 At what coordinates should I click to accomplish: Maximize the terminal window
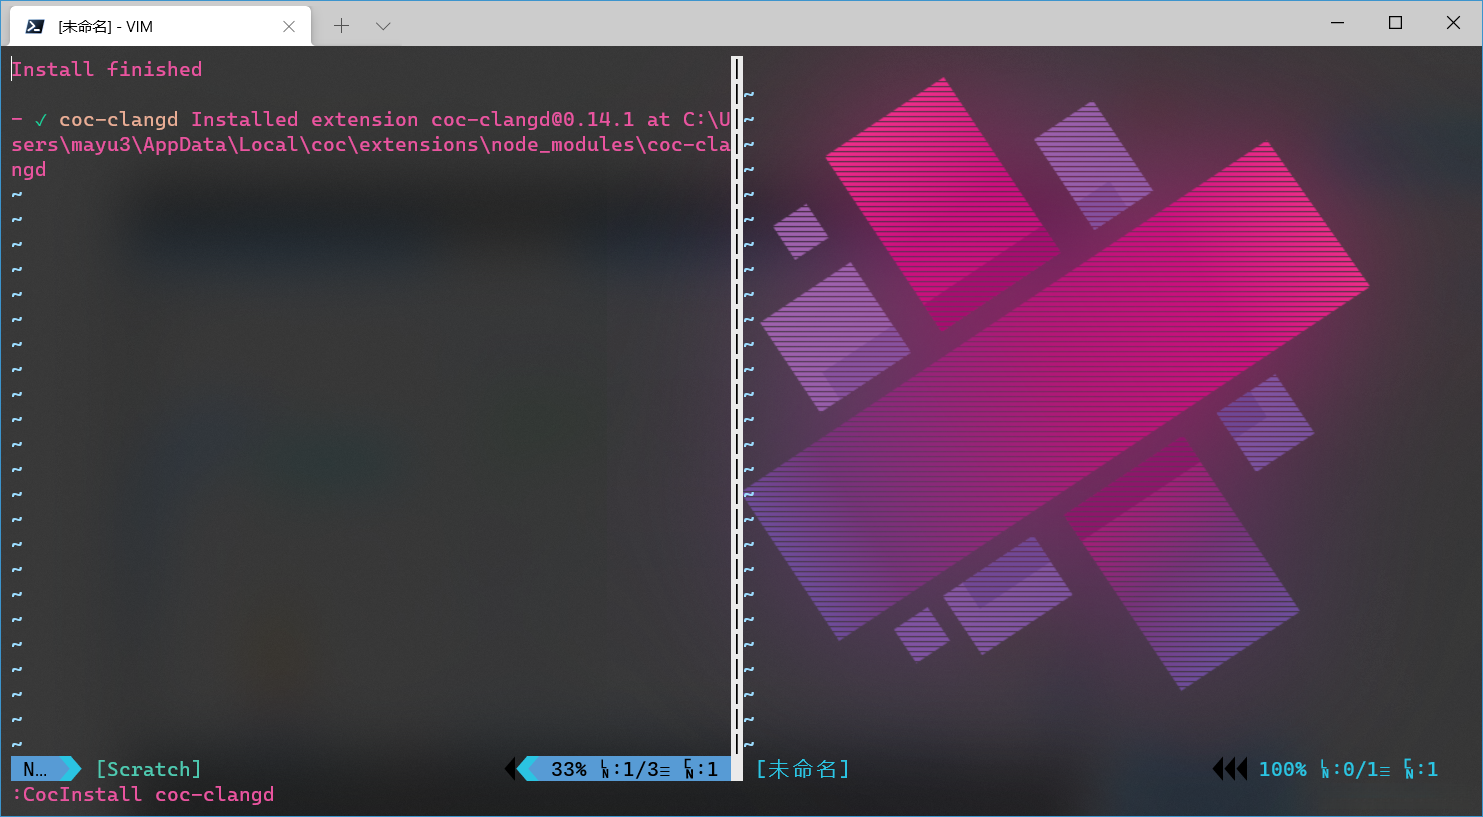pos(1396,22)
